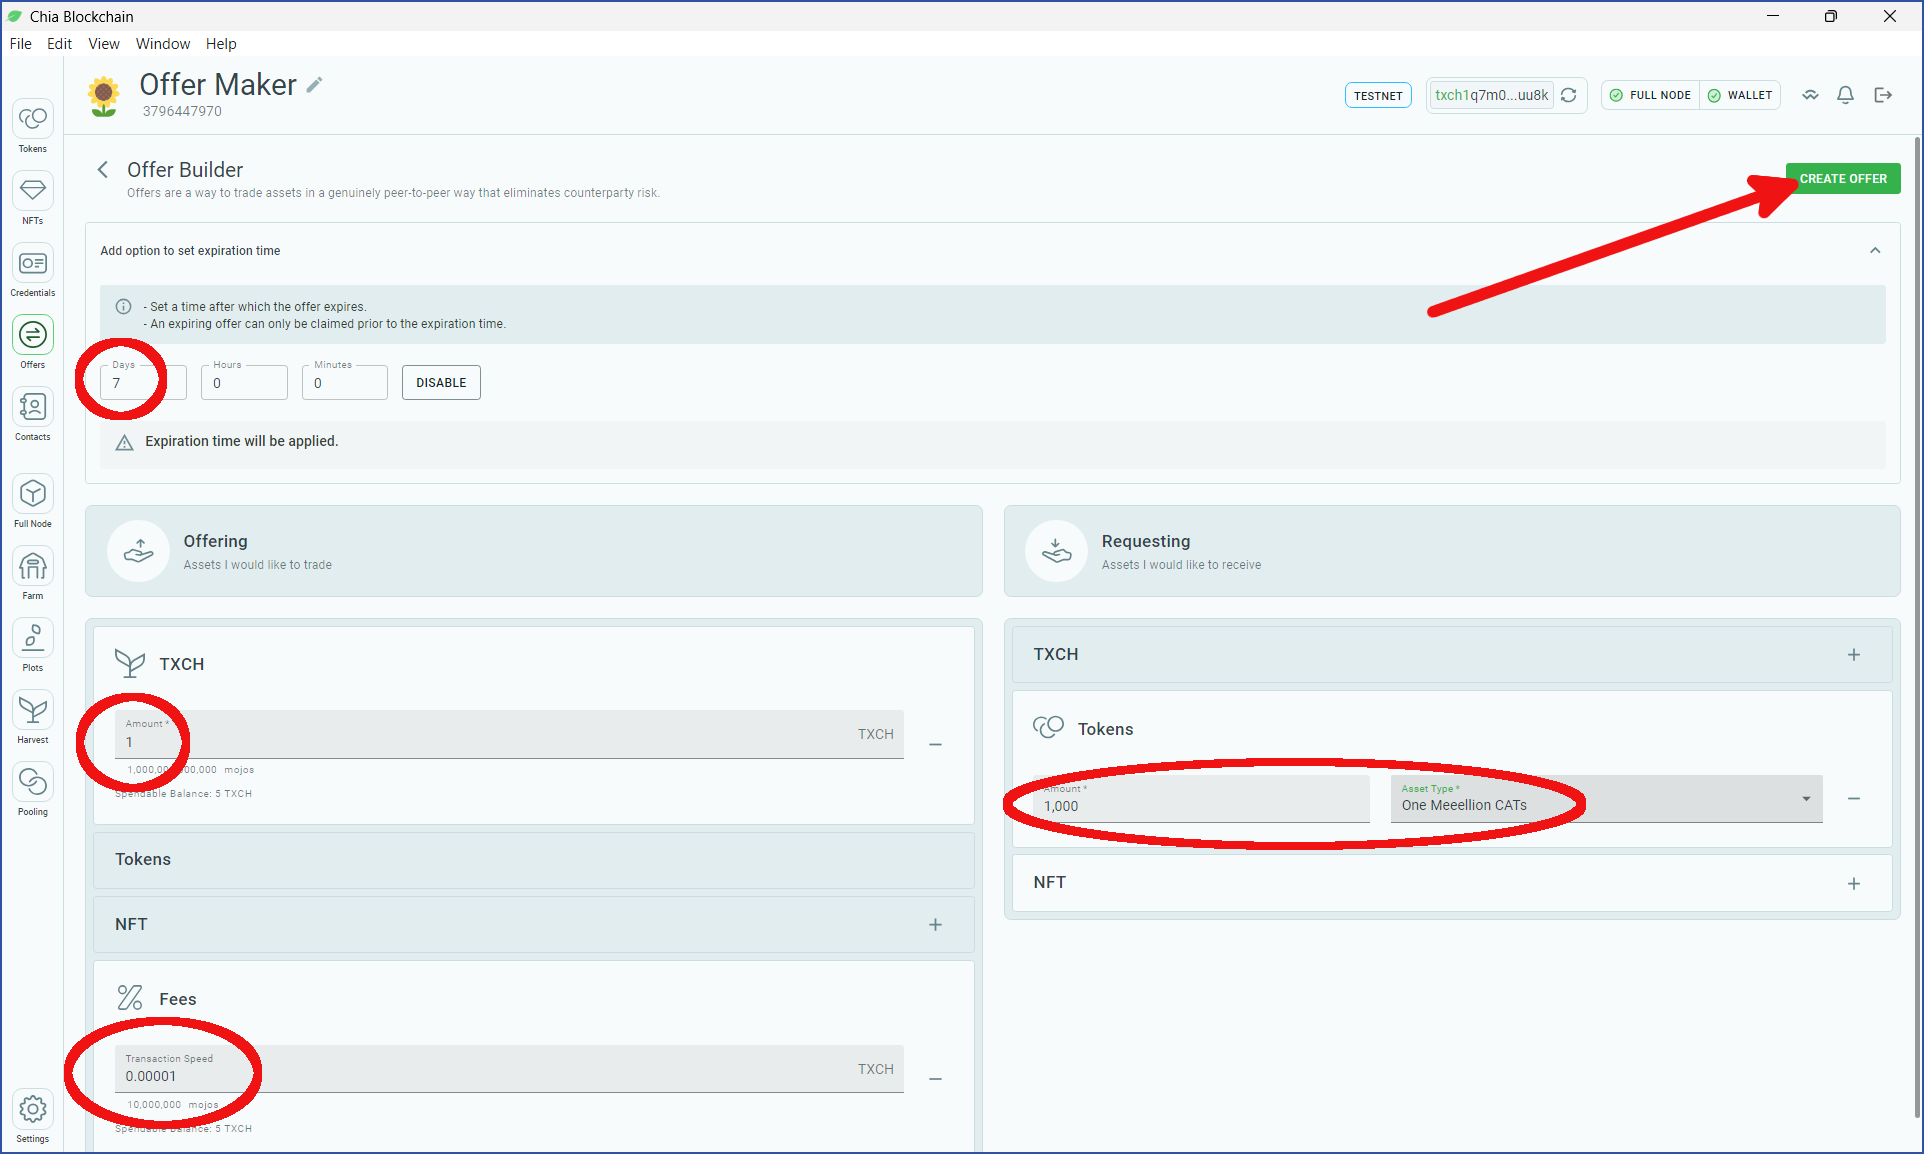Open the View menu
The width and height of the screenshot is (1924, 1154).
point(104,44)
